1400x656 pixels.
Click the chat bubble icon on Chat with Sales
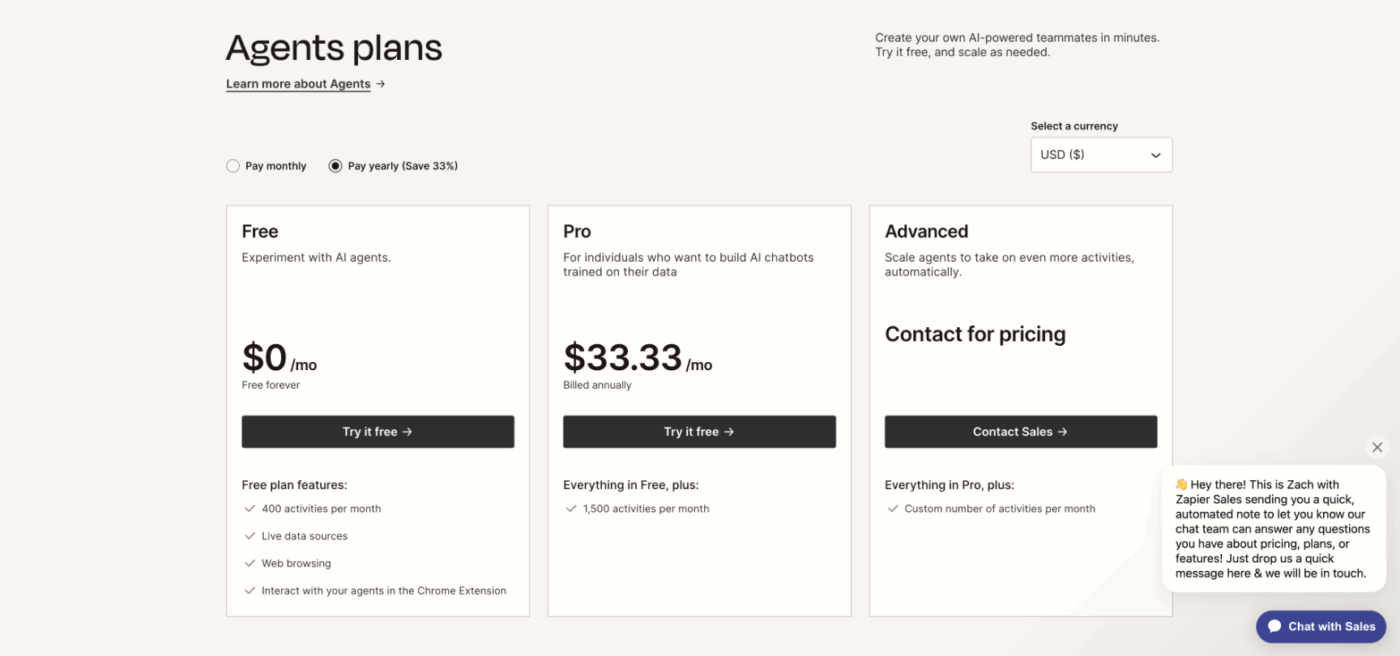(x=1275, y=626)
